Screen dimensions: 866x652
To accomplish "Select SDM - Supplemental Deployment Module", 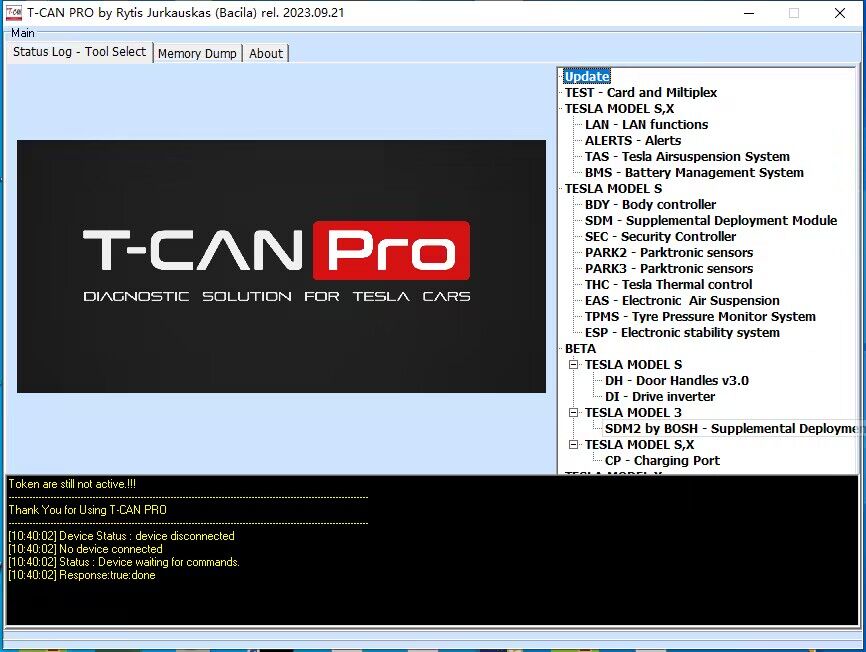I will 711,220.
